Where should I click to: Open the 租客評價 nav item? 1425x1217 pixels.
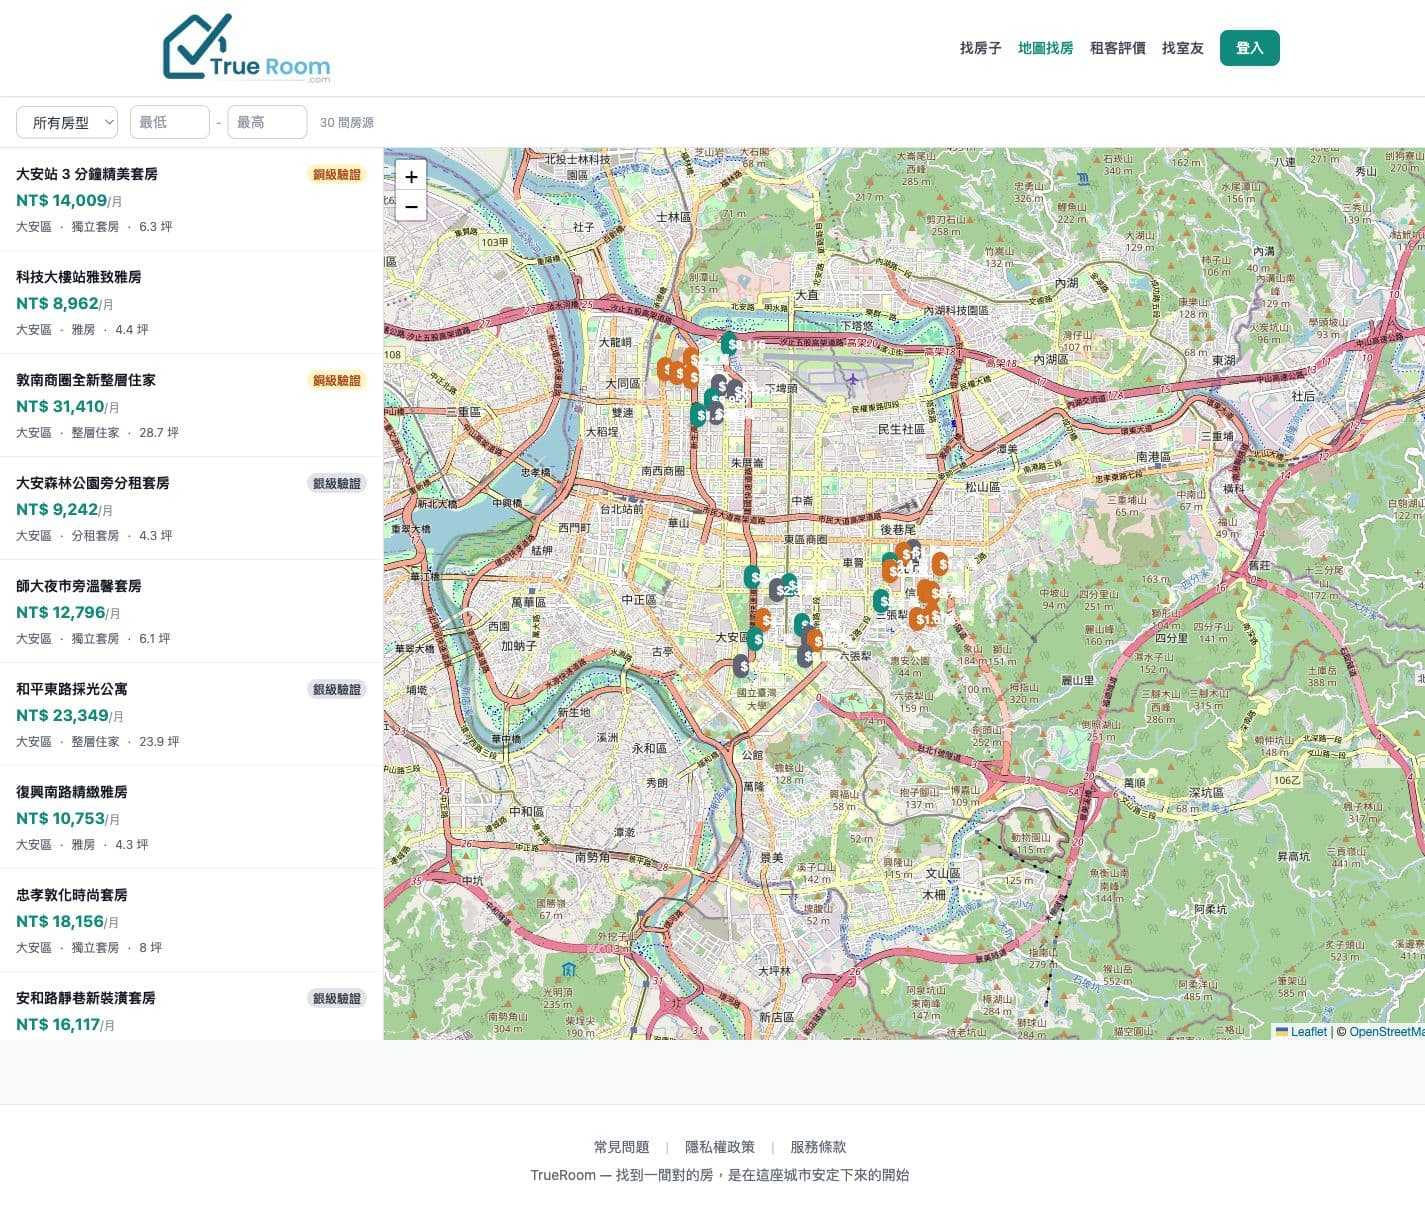1117,48
